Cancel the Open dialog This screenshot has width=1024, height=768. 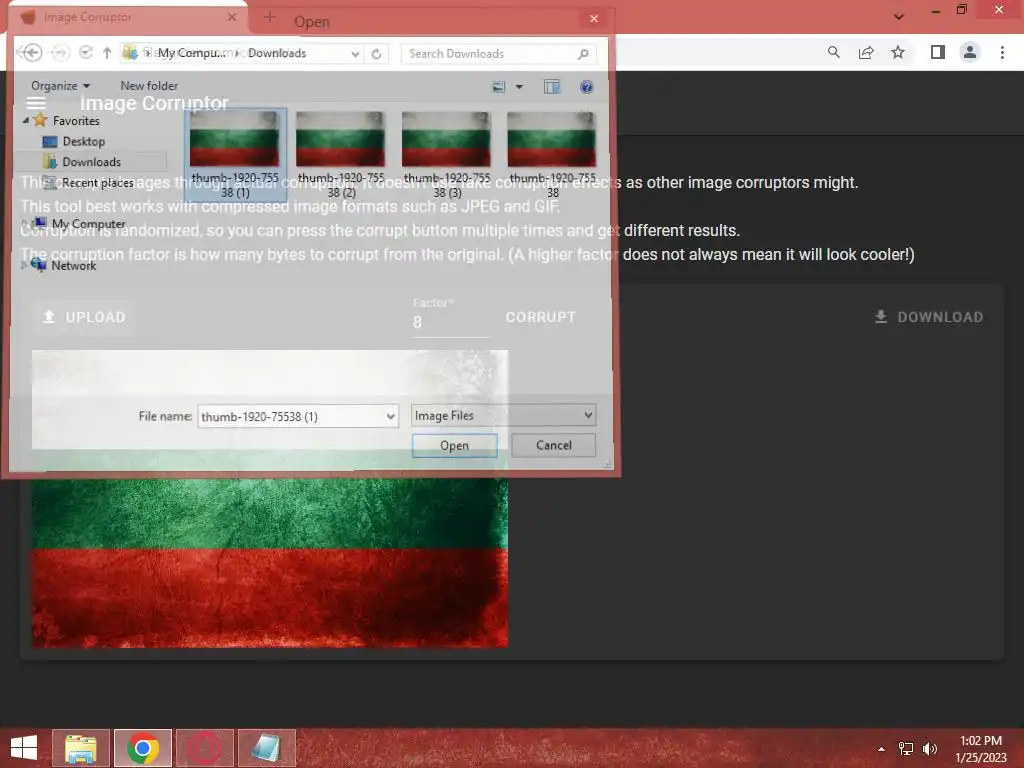point(554,445)
